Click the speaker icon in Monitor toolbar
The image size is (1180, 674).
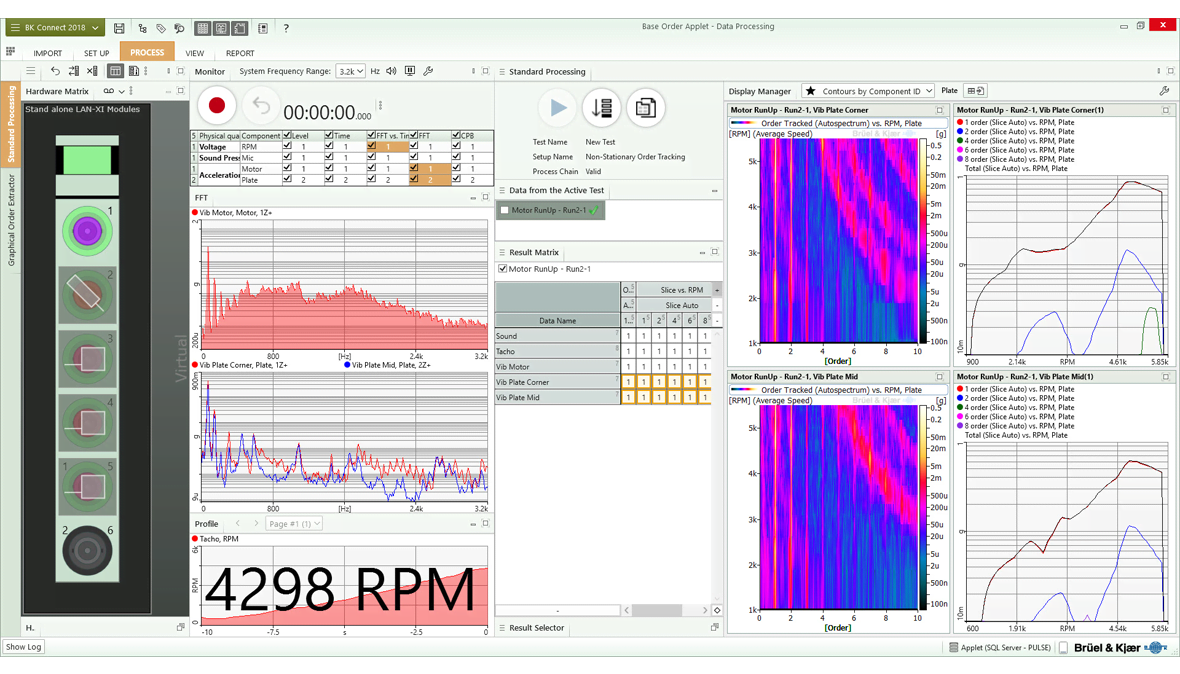pos(391,72)
